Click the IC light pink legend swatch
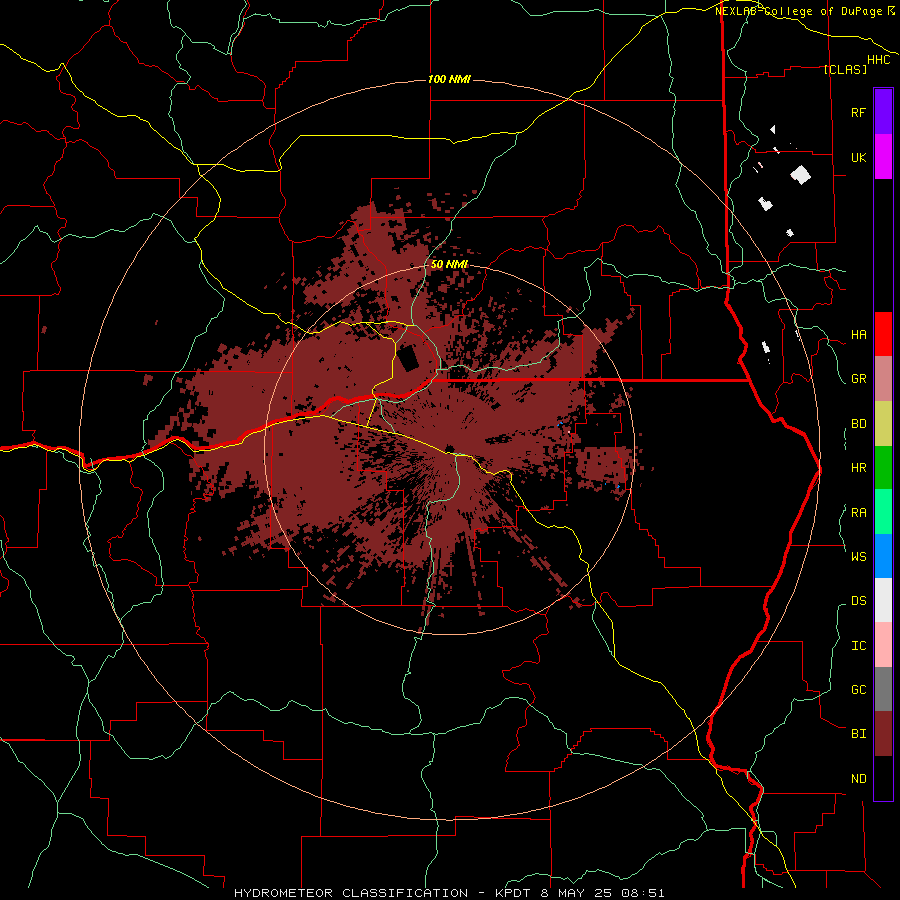This screenshot has width=900, height=900. (x=883, y=645)
